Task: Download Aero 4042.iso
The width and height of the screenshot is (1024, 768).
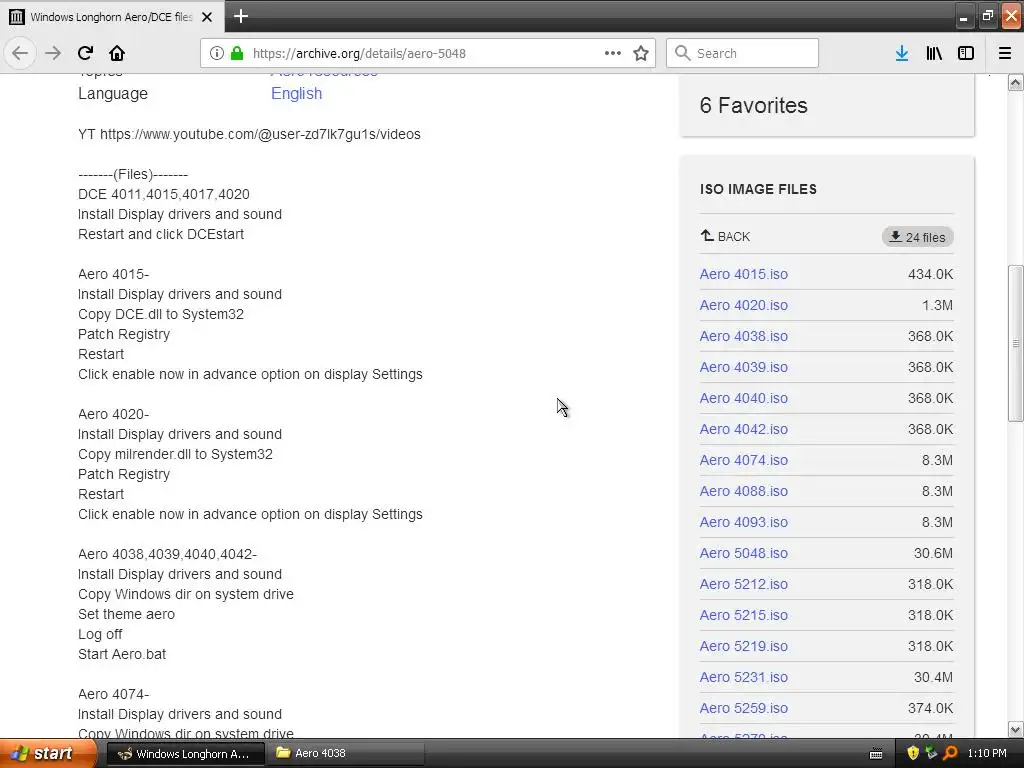Action: coord(744,429)
